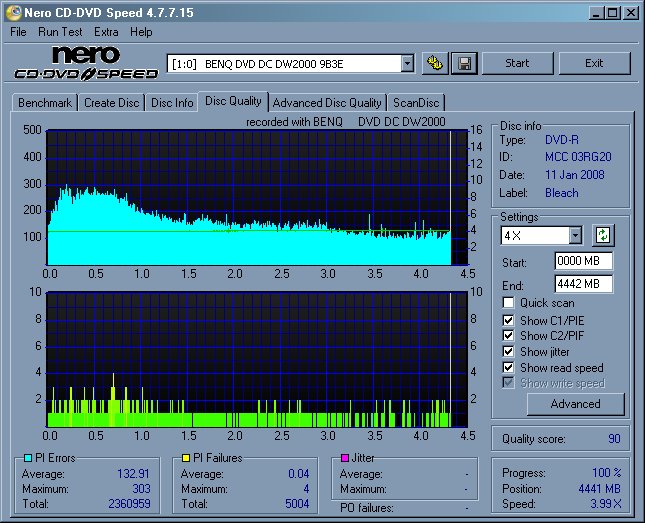645x523 pixels.
Task: Click the End position 4442 MB field
Action: [583, 284]
